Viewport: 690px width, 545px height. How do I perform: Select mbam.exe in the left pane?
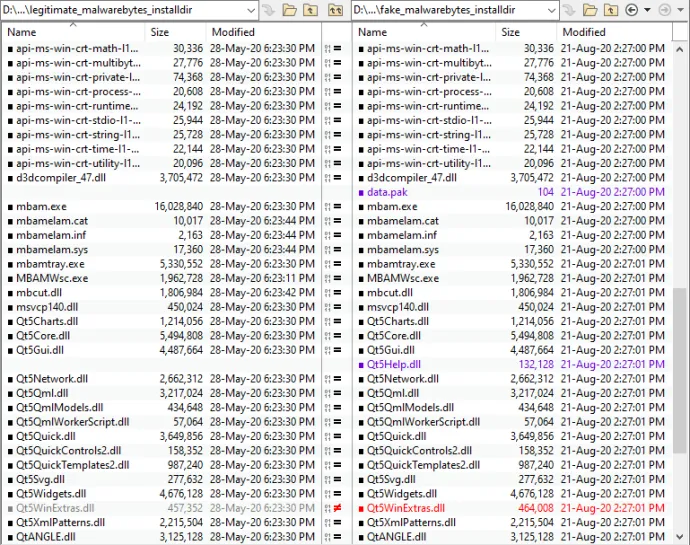pyautogui.click(x=41, y=206)
